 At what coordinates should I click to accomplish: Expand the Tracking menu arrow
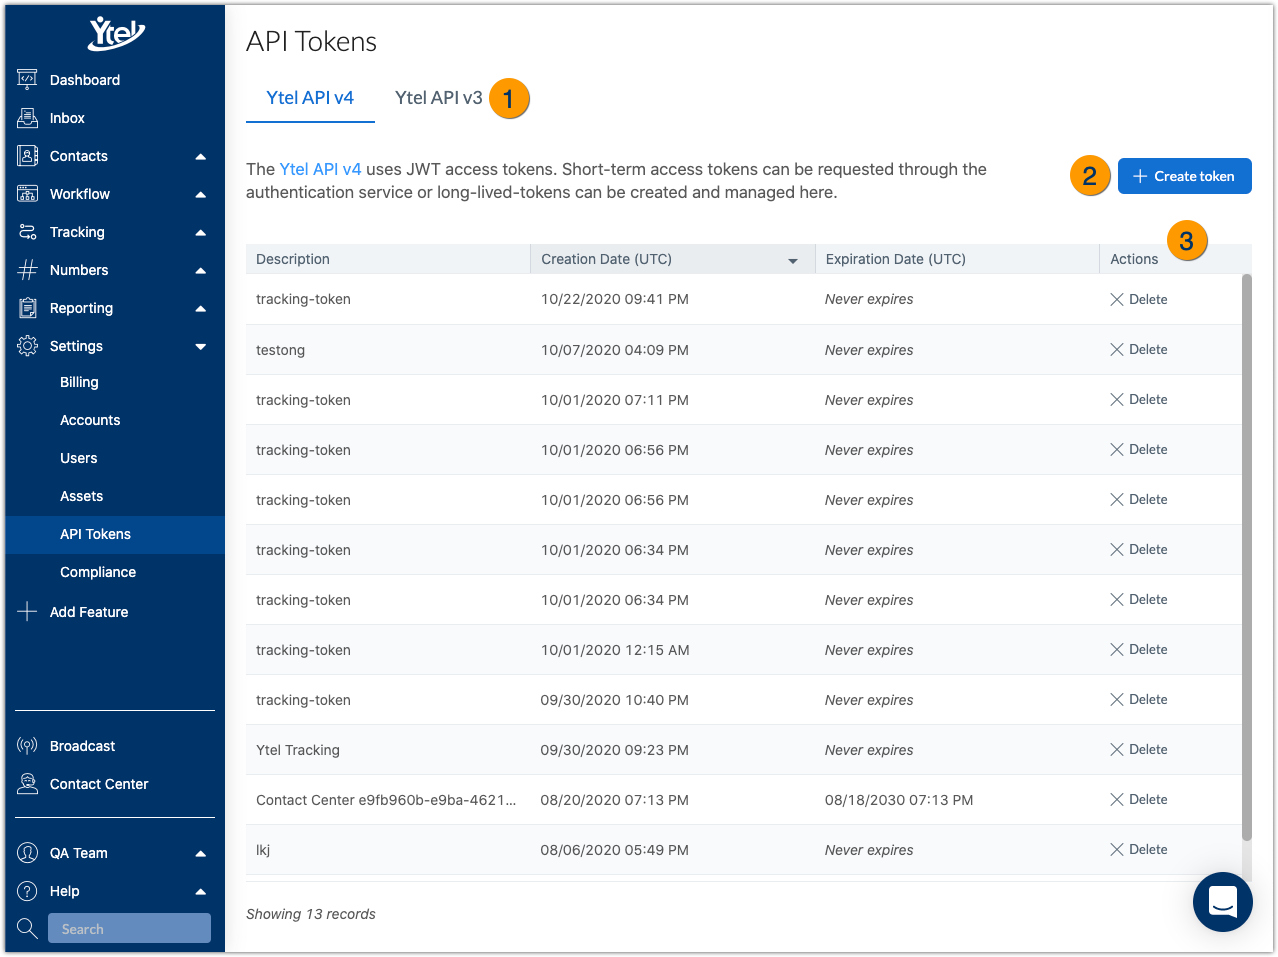coord(200,233)
